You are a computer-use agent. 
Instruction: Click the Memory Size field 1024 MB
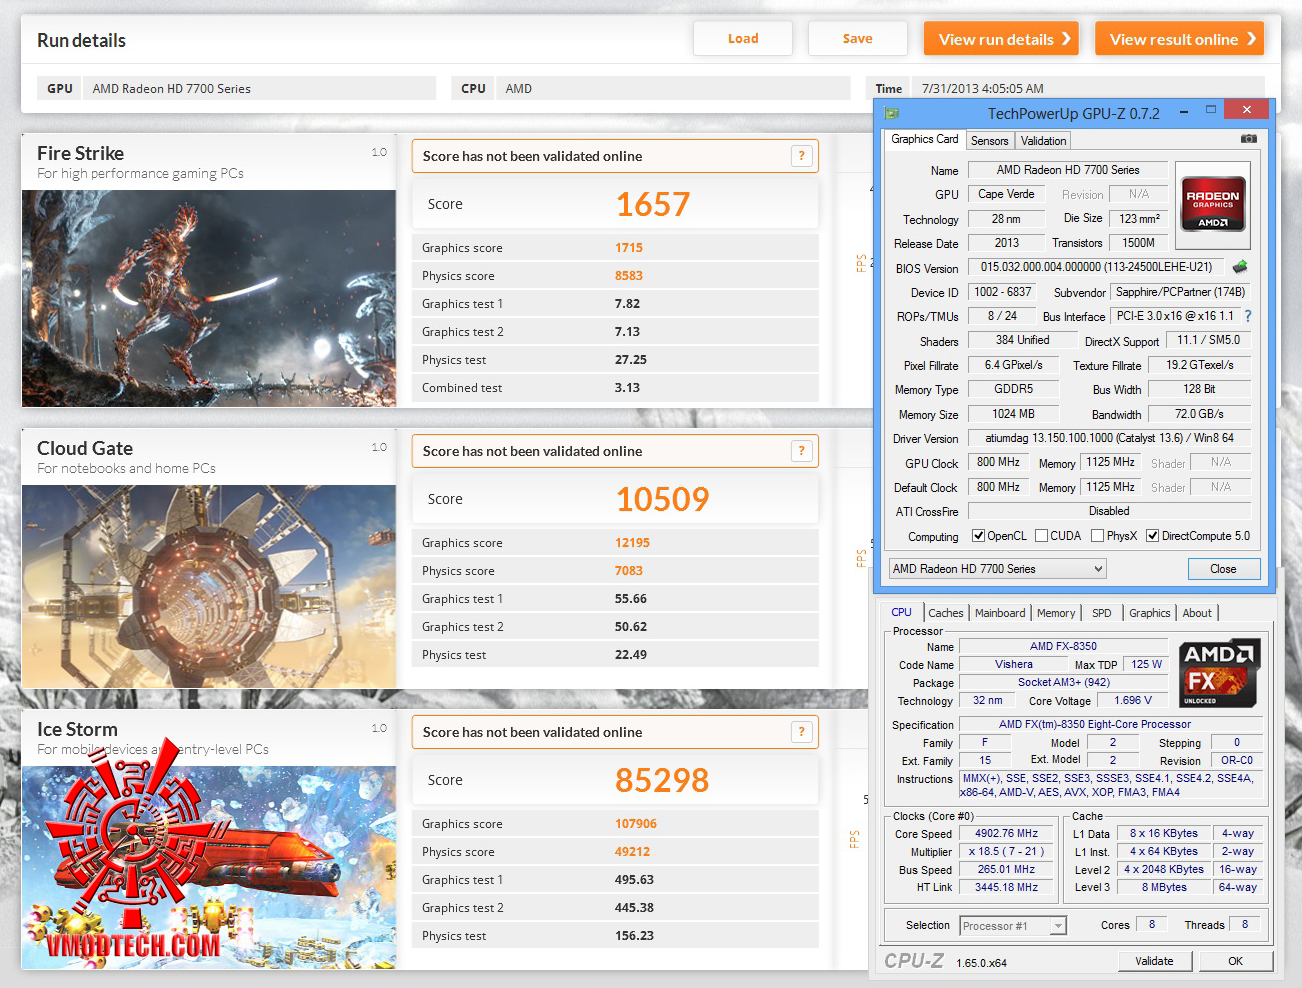click(1013, 414)
